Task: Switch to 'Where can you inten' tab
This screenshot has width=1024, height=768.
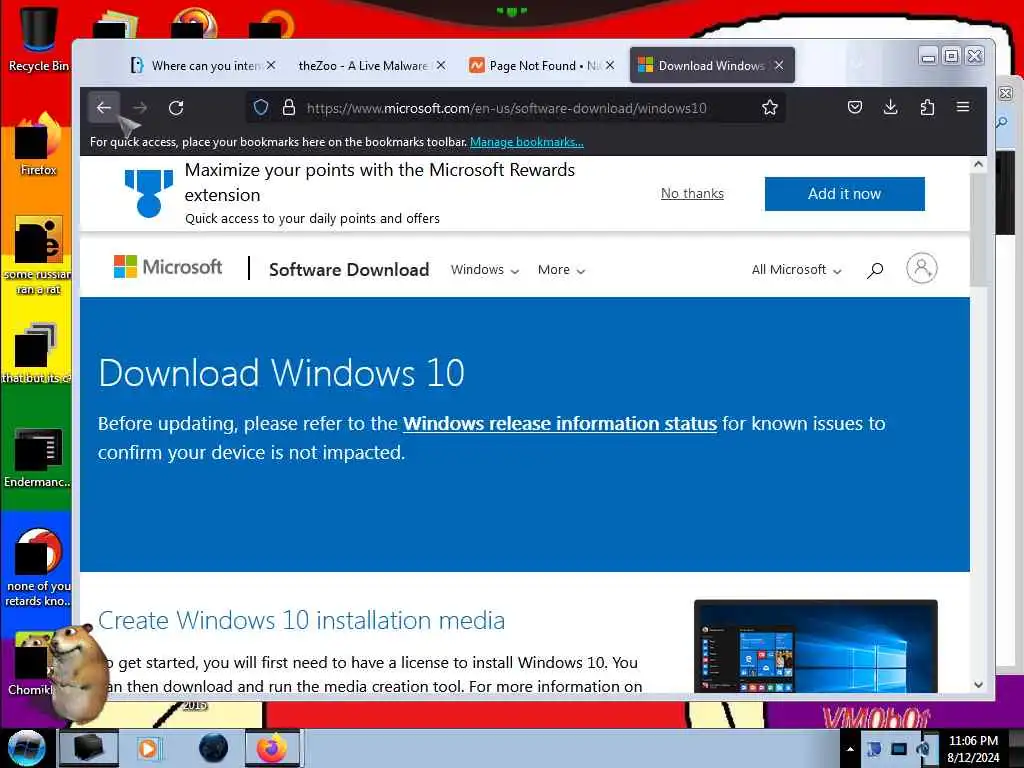Action: point(202,65)
